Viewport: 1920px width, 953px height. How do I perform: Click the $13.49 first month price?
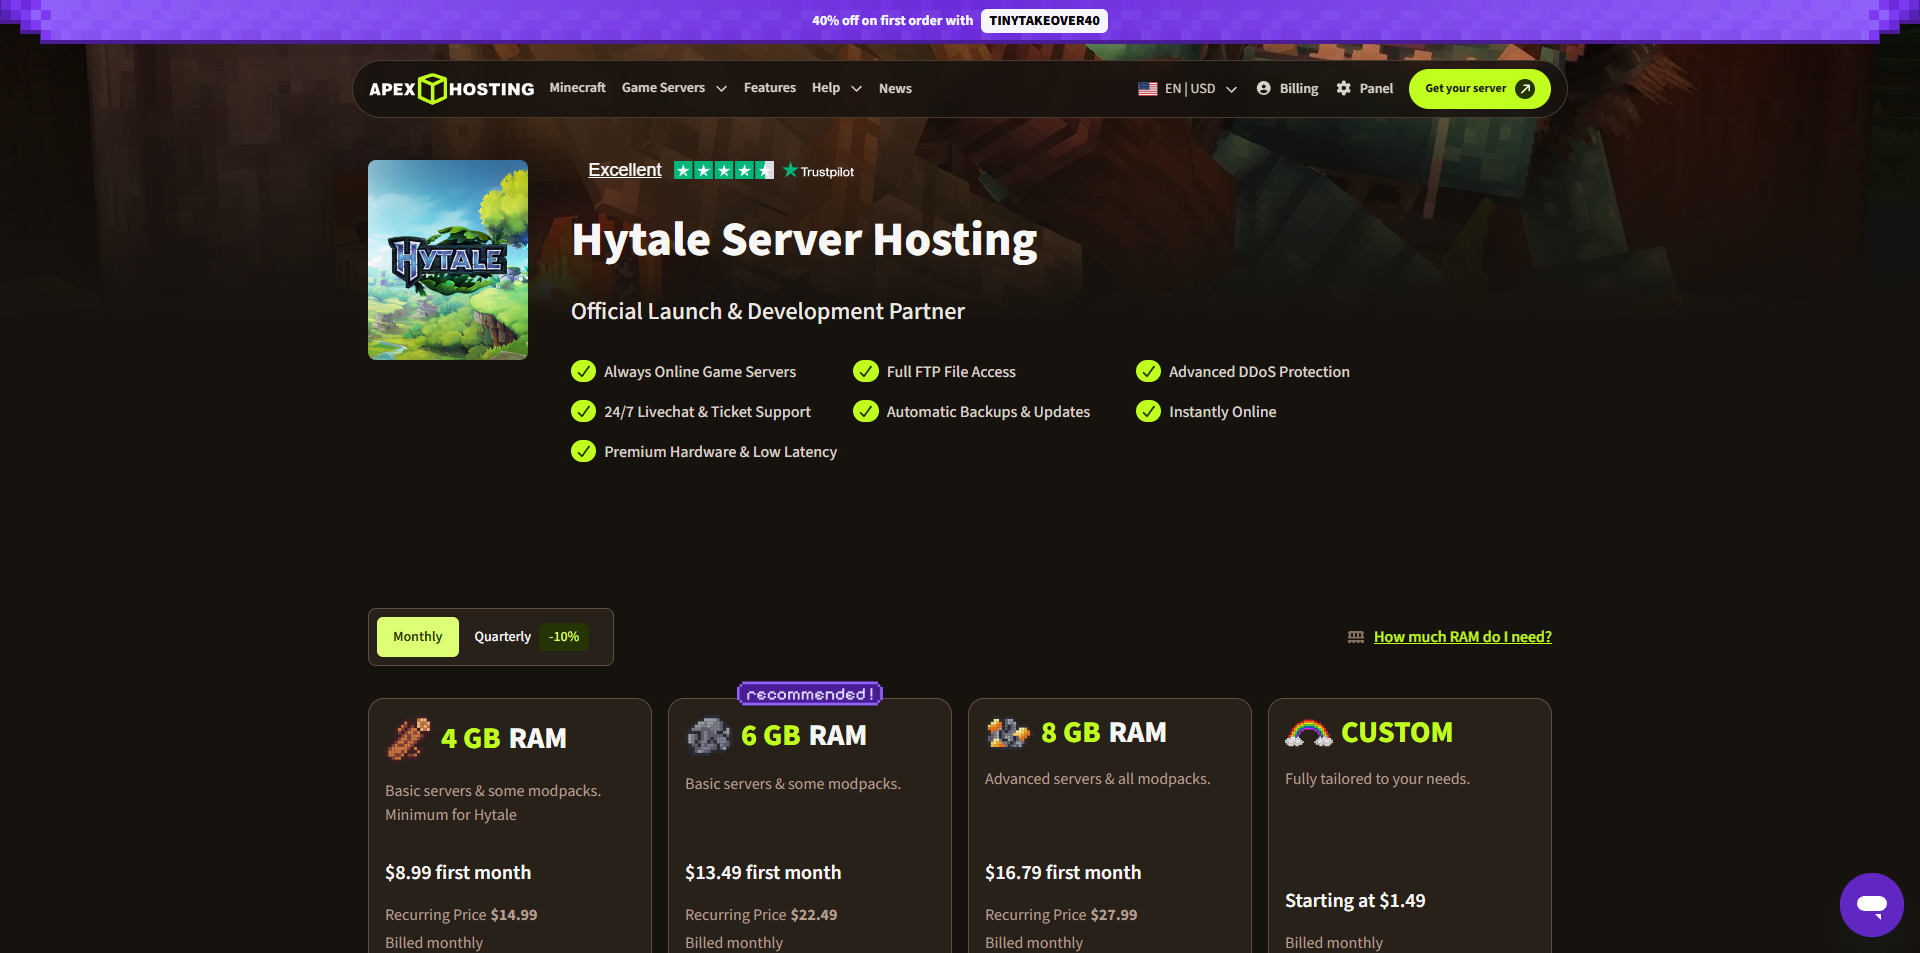[x=763, y=873]
